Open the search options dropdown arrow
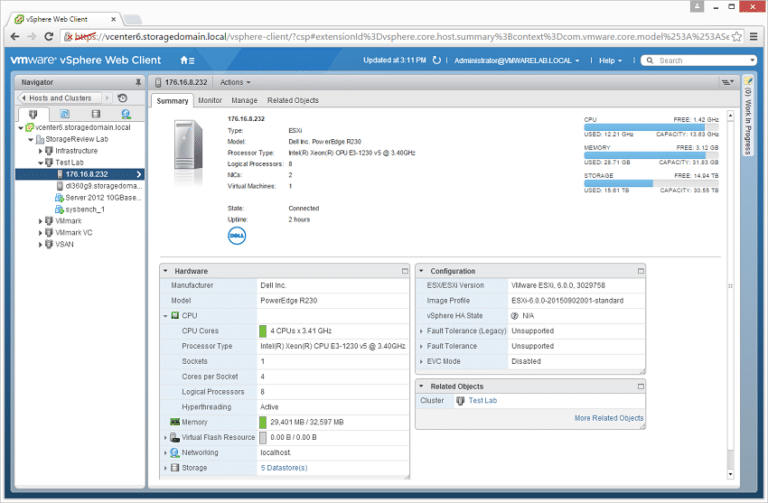This screenshot has height=503, width=768. click(x=752, y=60)
